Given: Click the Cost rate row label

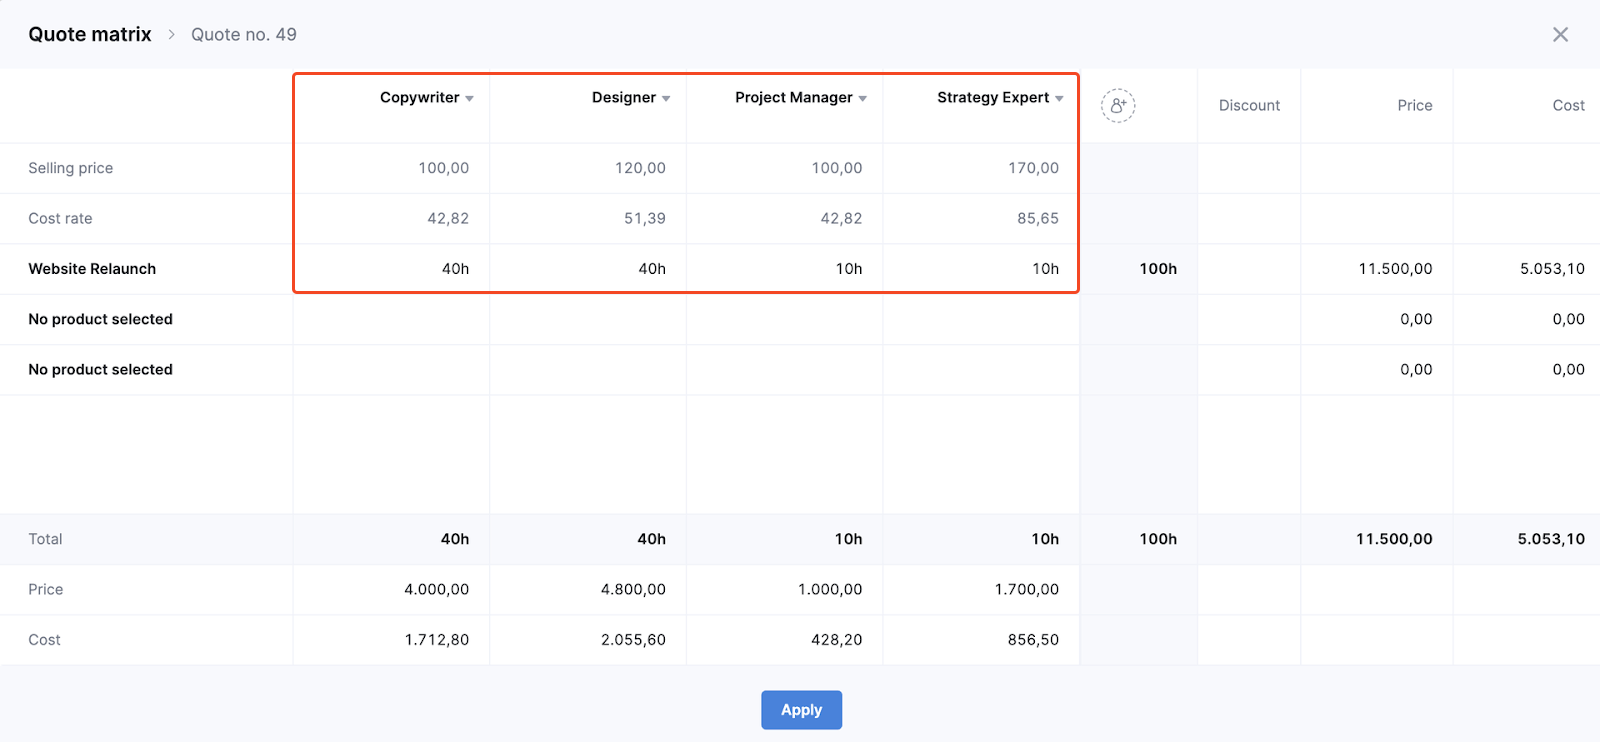Looking at the screenshot, I should [60, 218].
